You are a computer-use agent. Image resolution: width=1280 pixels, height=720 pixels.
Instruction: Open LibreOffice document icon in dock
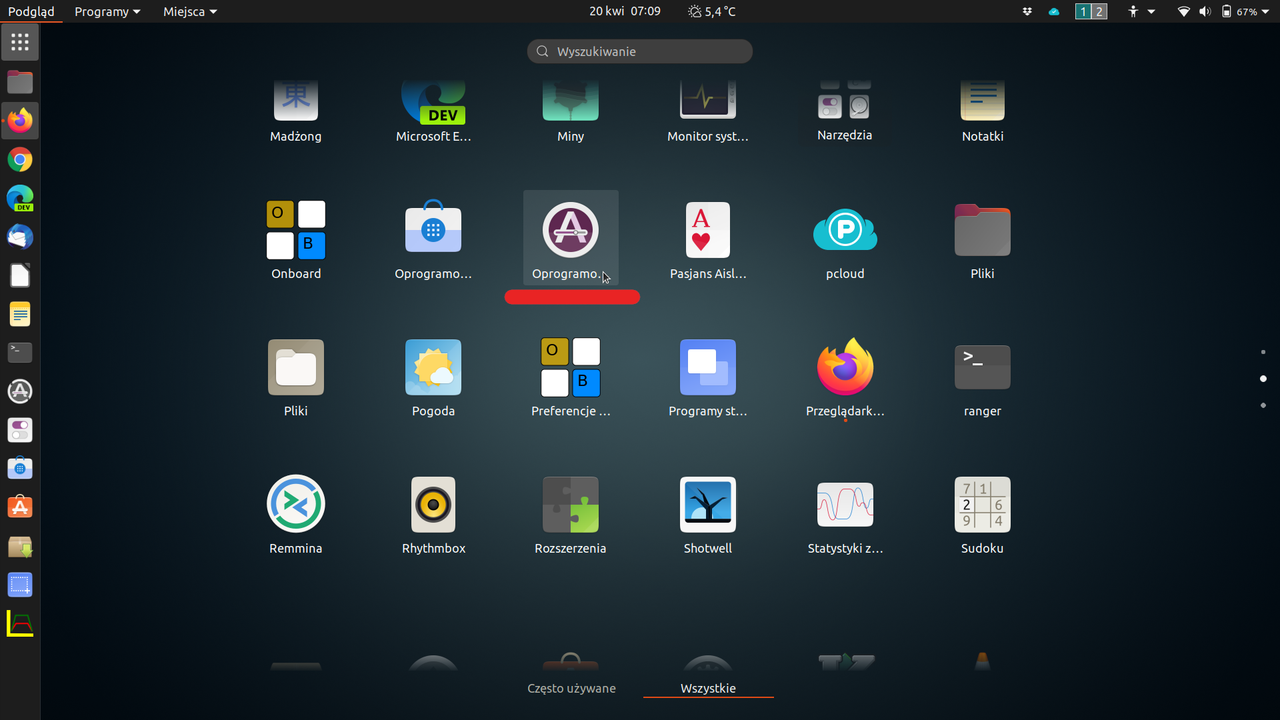20,276
